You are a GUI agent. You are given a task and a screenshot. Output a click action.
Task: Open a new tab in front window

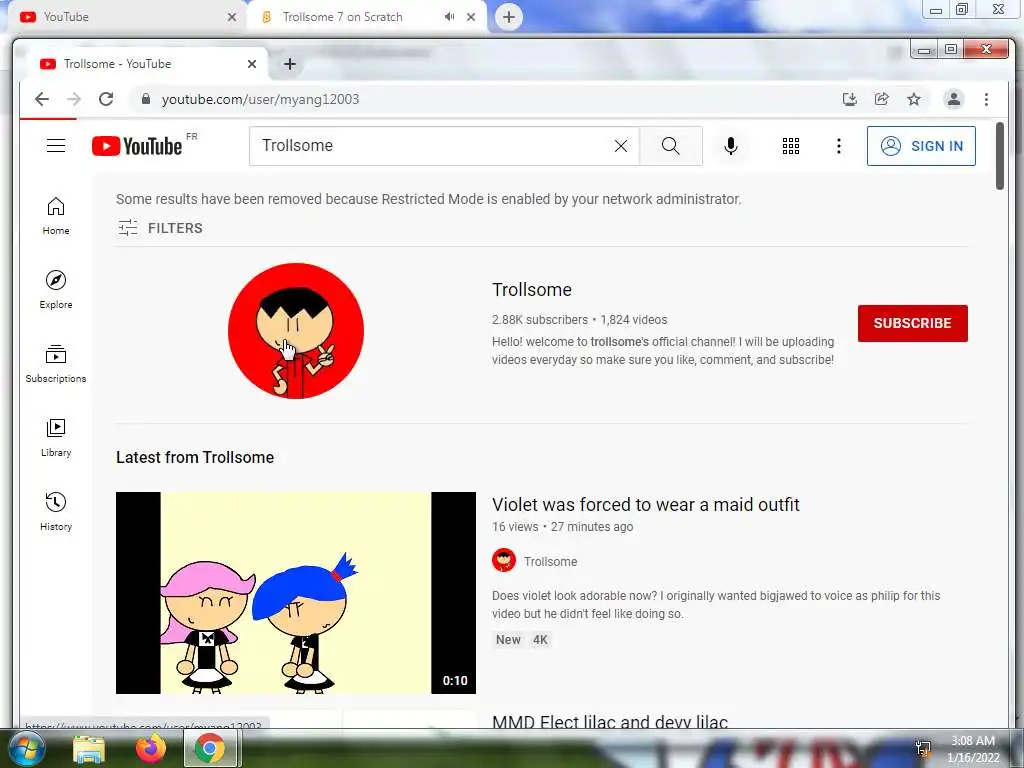(x=290, y=64)
